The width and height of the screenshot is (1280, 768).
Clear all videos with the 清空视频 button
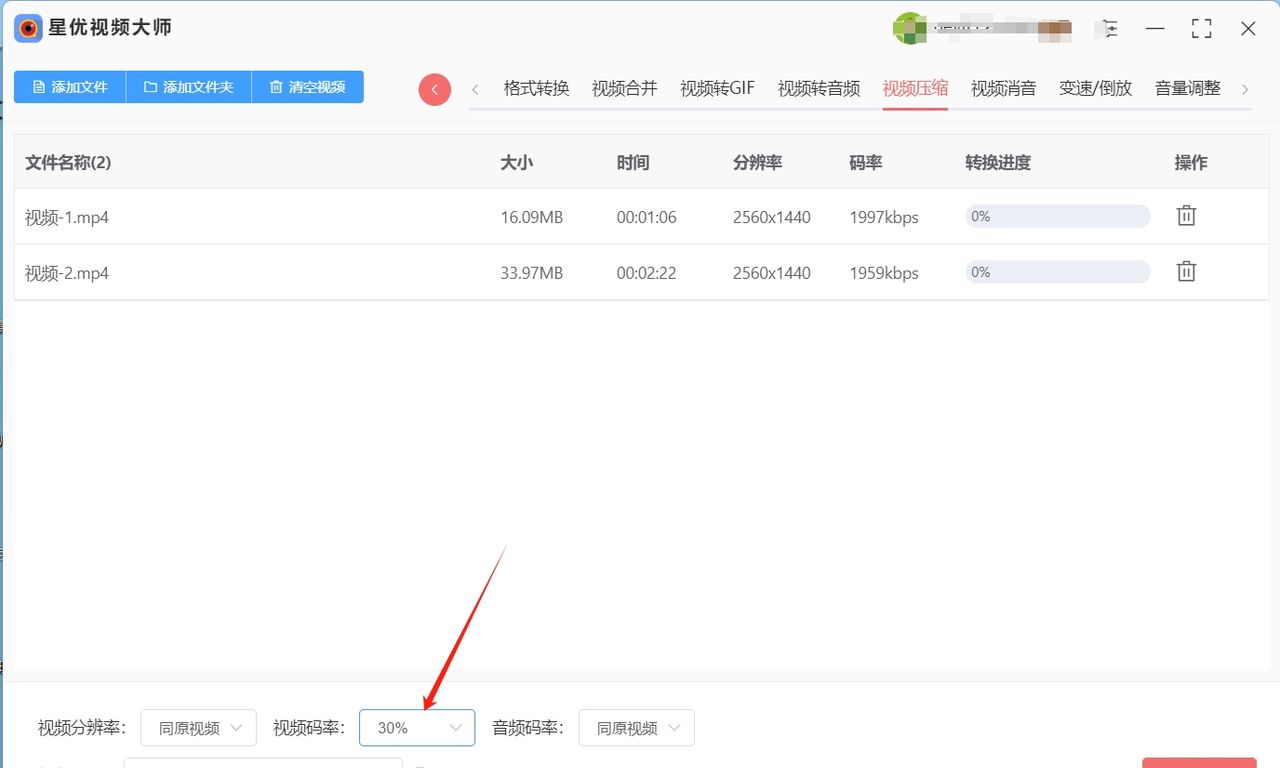[x=307, y=87]
